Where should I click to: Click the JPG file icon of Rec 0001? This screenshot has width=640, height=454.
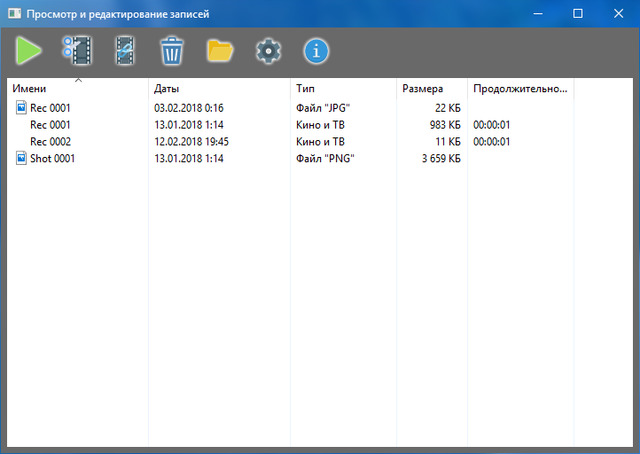(x=21, y=107)
